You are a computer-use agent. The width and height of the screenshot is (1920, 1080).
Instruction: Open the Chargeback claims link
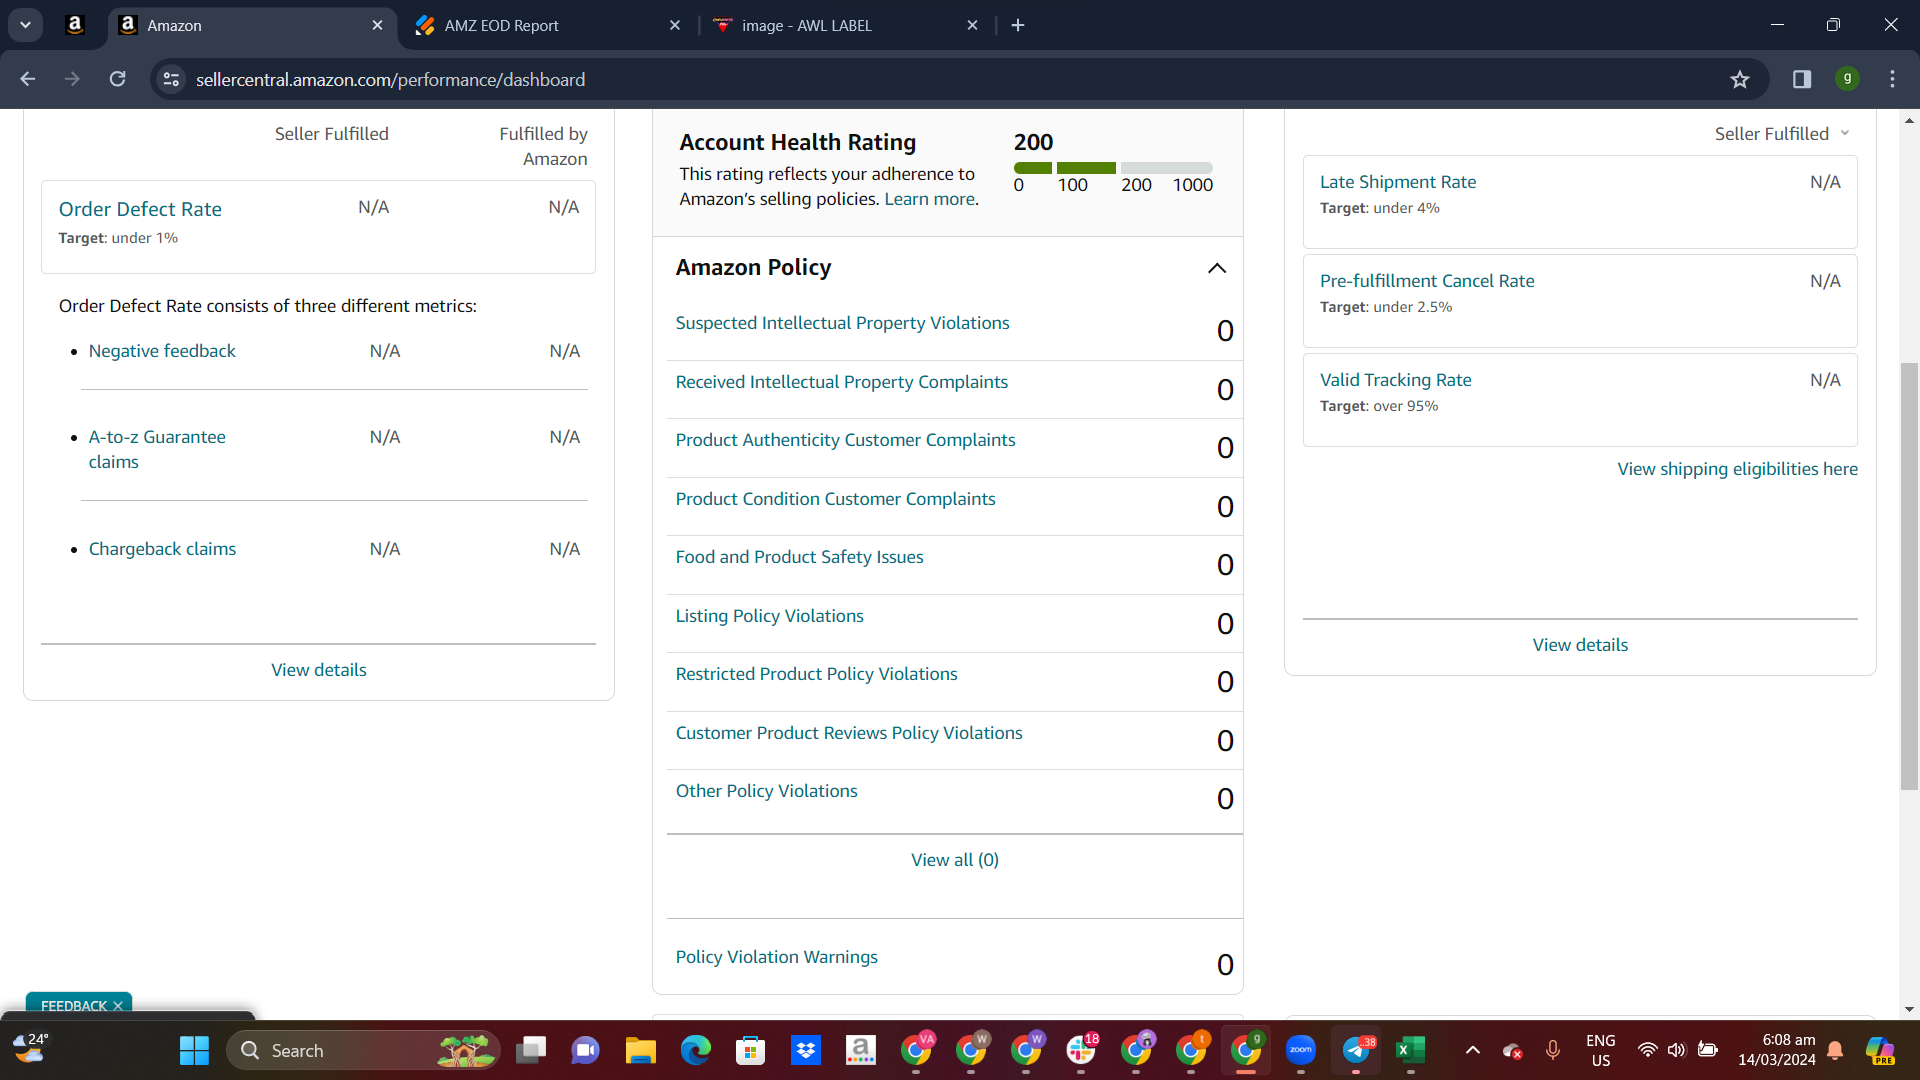point(162,549)
